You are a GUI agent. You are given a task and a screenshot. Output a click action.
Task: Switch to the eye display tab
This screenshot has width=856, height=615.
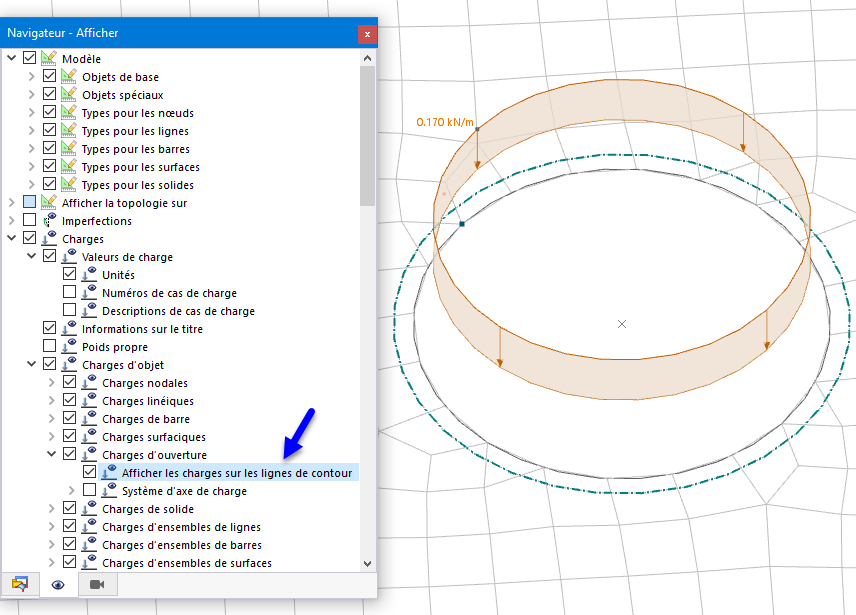coord(58,584)
